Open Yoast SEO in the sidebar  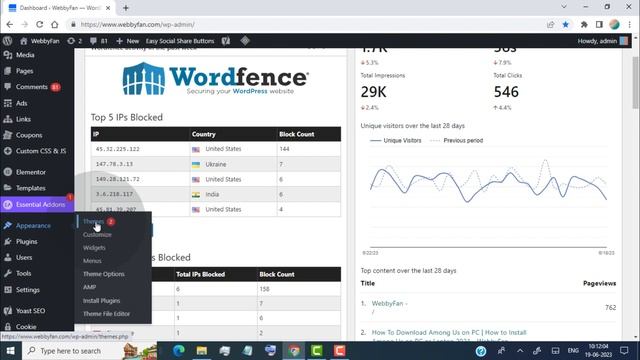click(x=30, y=311)
